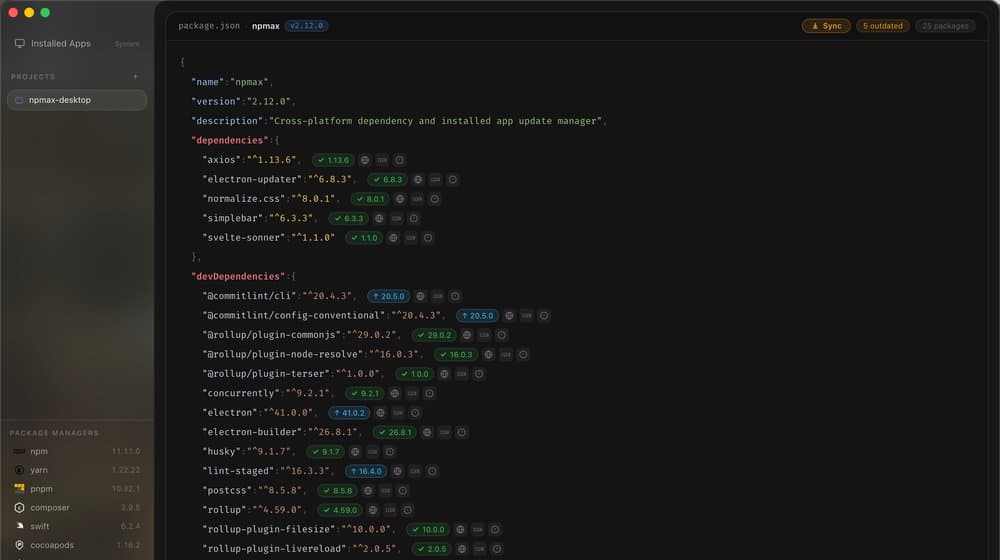
Task: Select cocoapods package manager
Action: pyautogui.click(x=77, y=545)
